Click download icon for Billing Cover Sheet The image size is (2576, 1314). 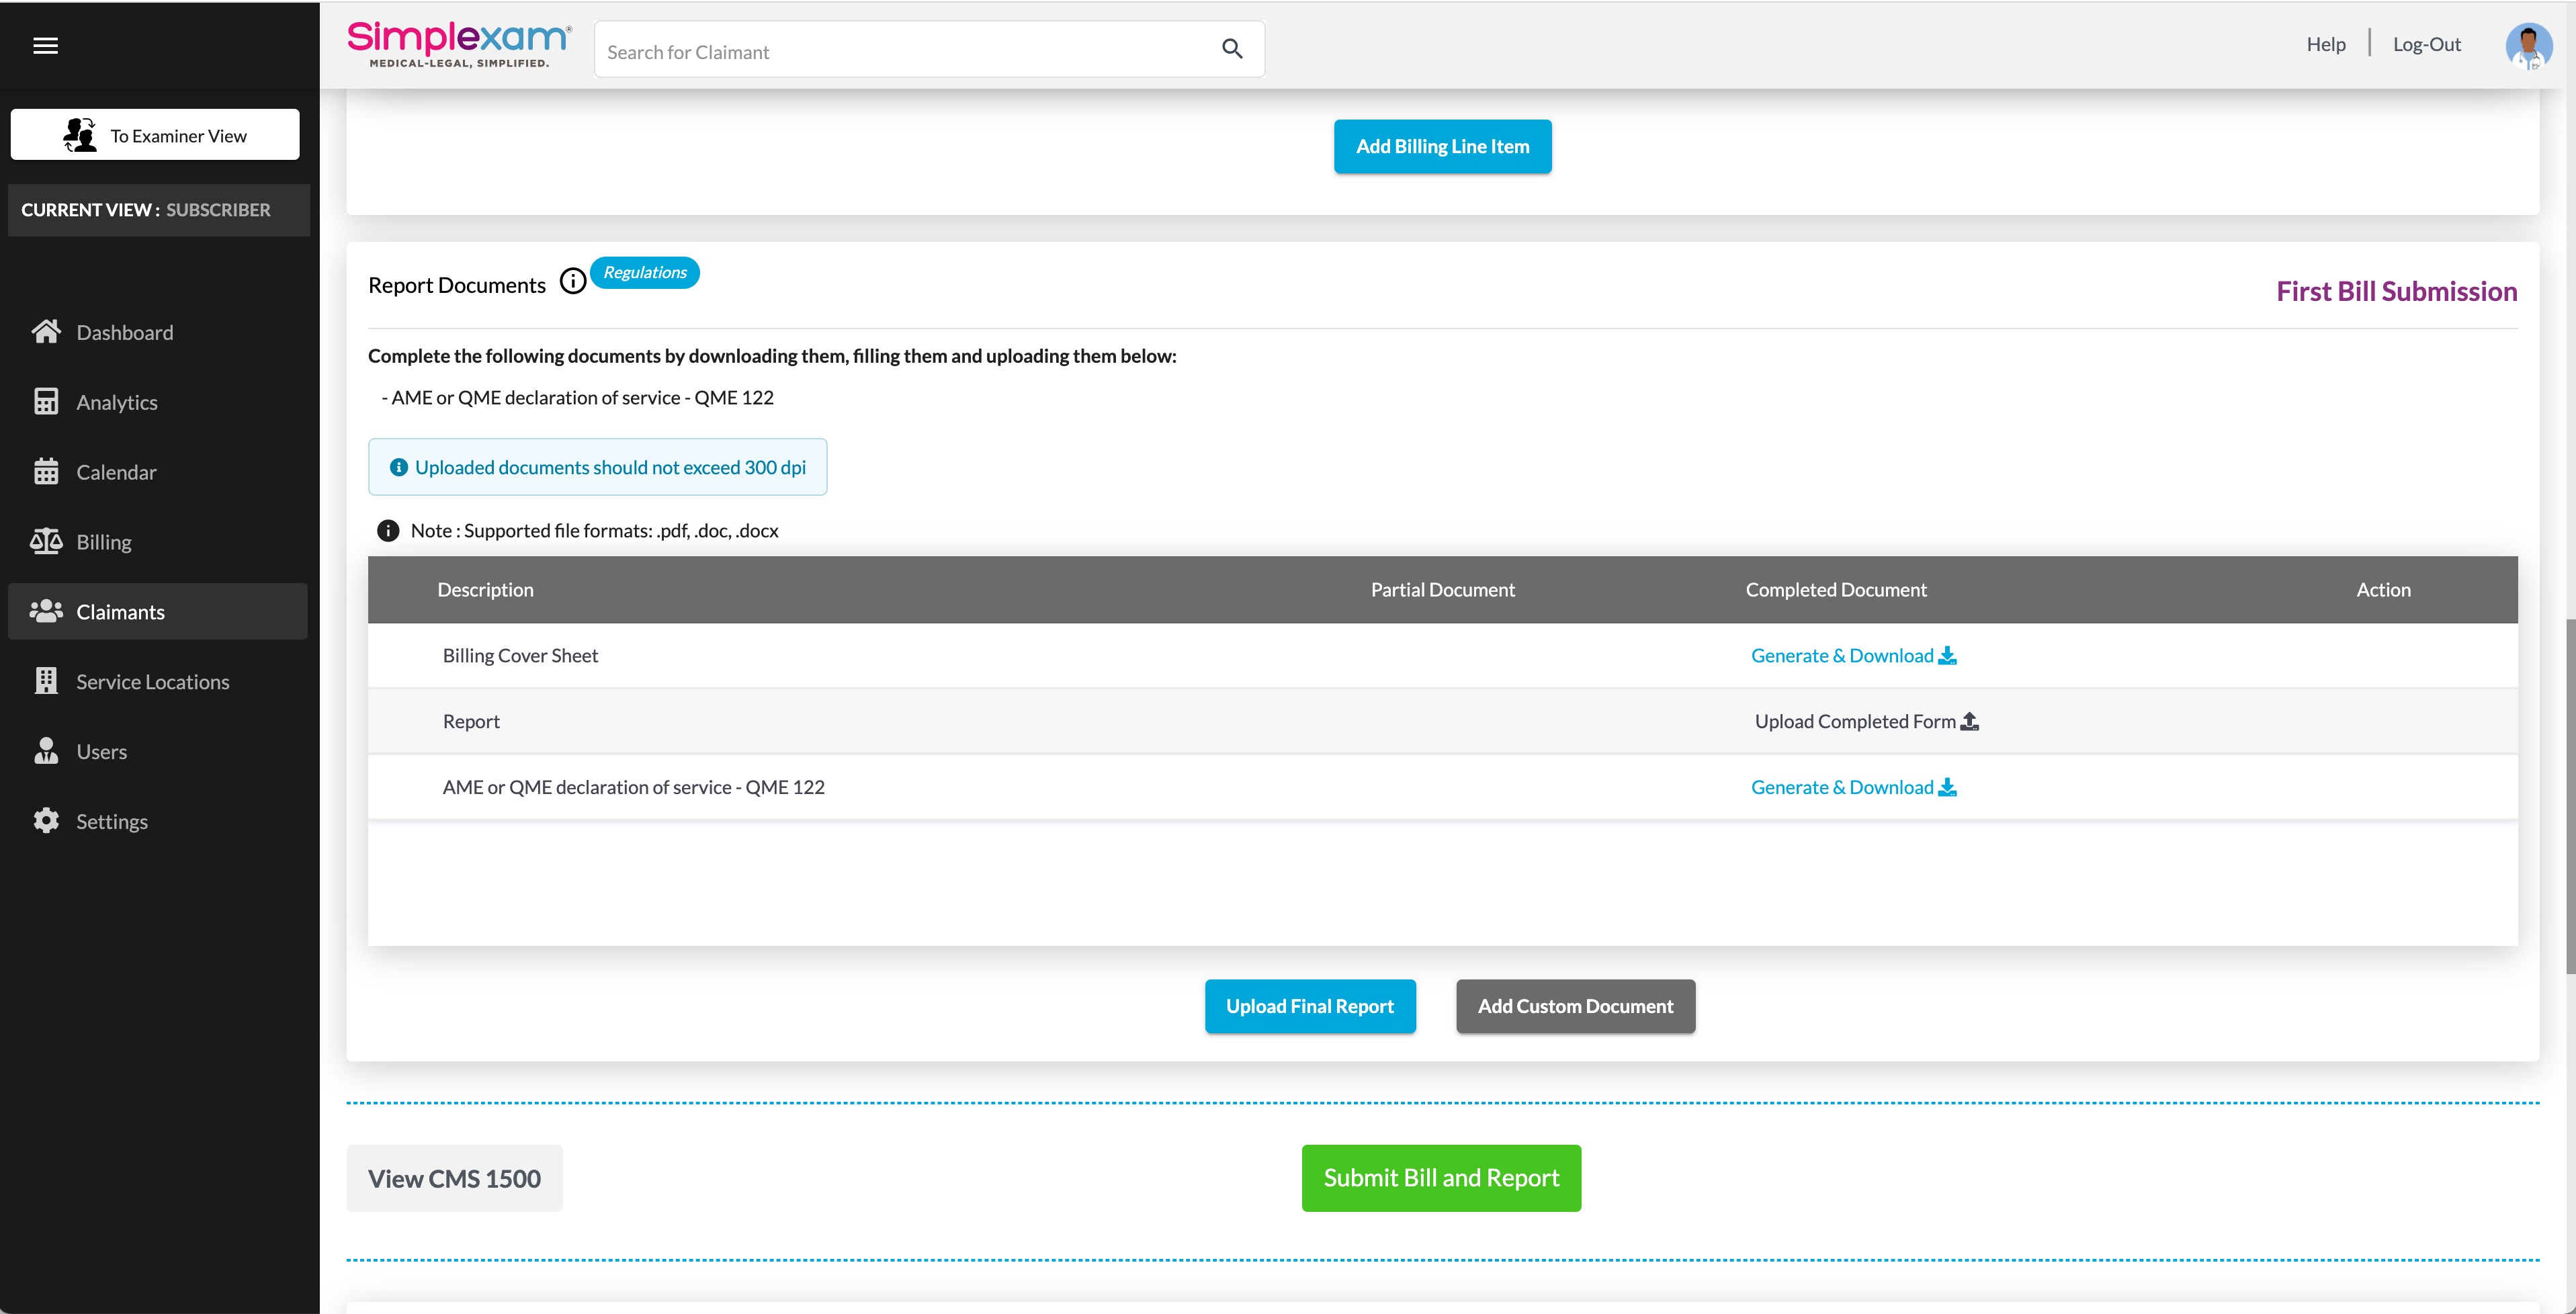click(1947, 656)
